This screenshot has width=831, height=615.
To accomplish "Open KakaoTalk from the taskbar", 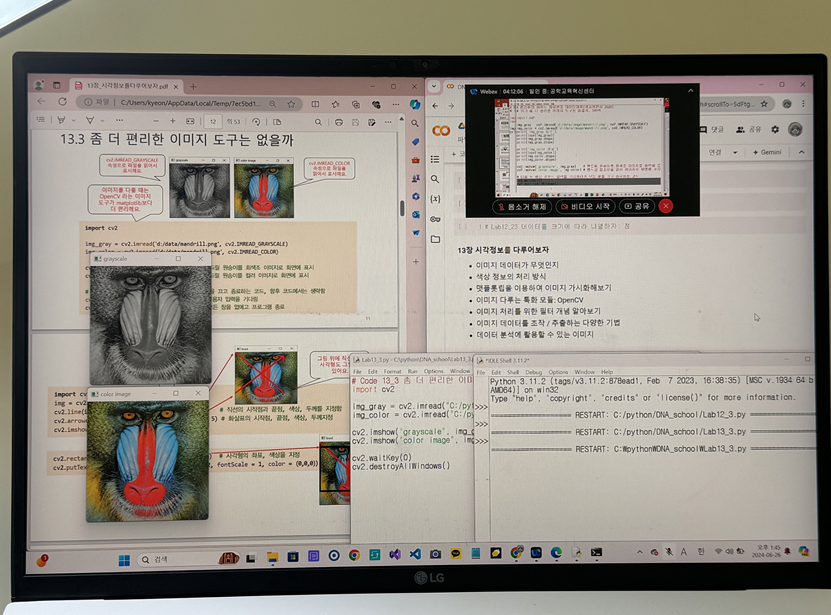I will [455, 554].
